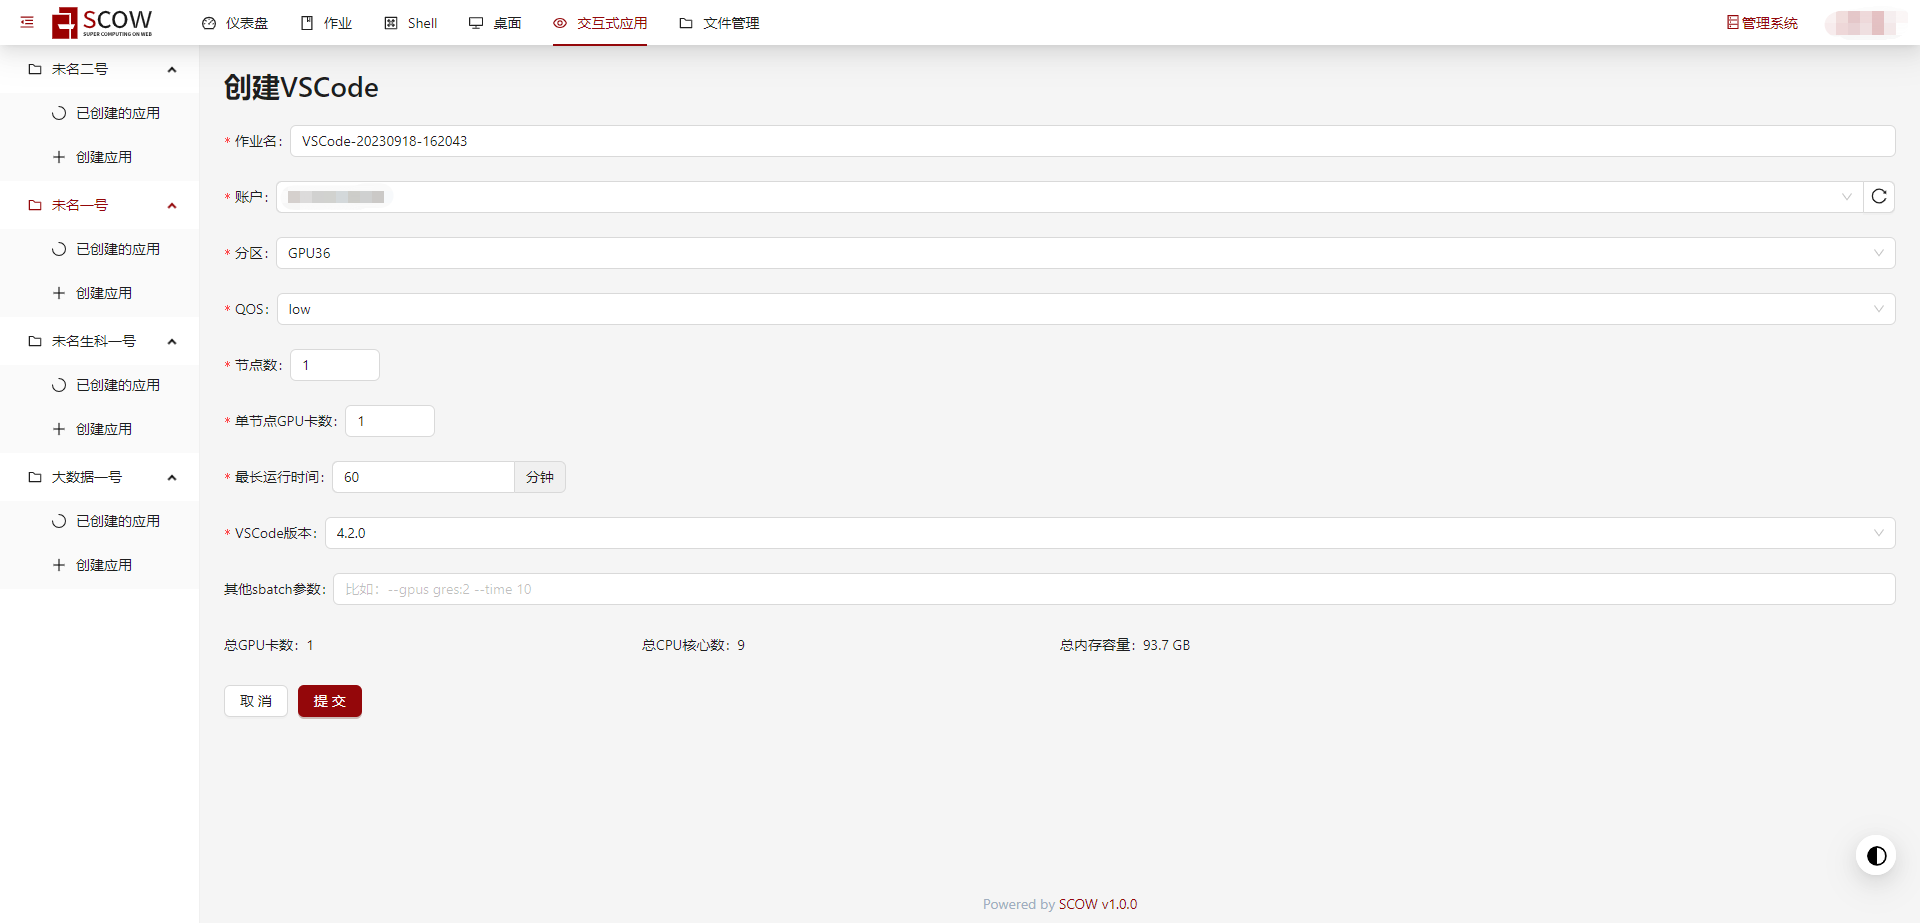Click the sidebar collapse hamburger icon
Screen dimensions: 1920x923
coord(27,22)
